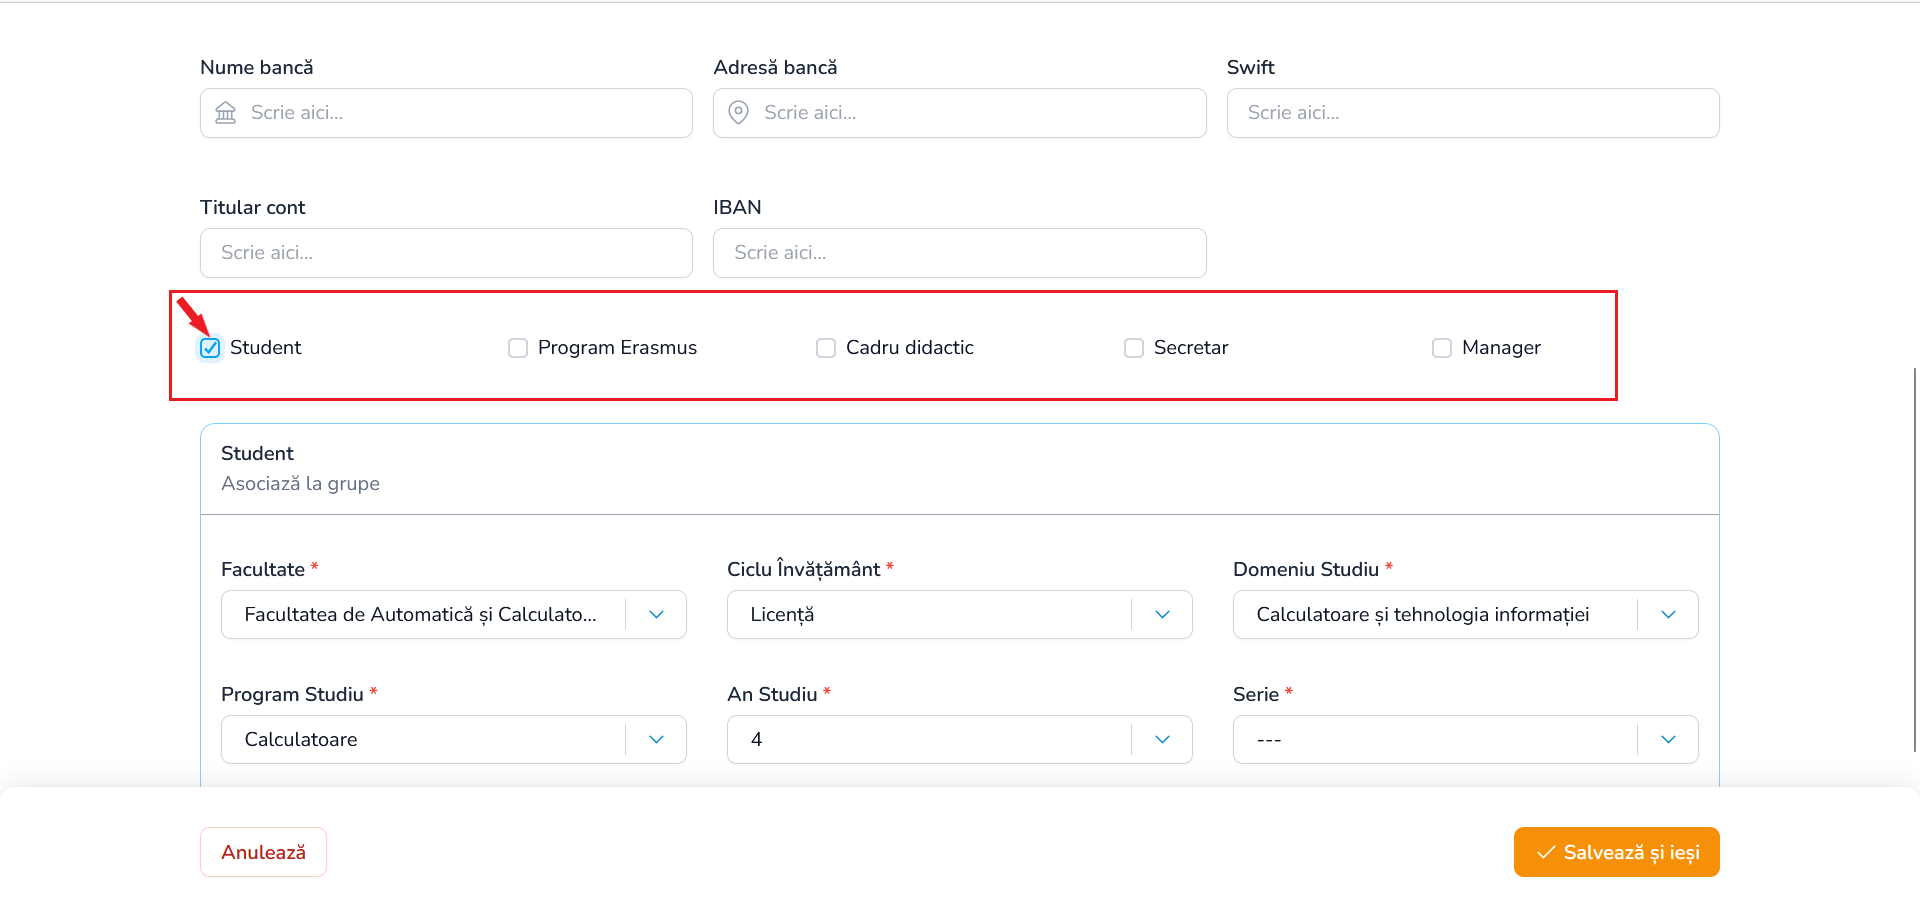
Task: Check the Secretar role checkbox
Action: pos(1134,348)
